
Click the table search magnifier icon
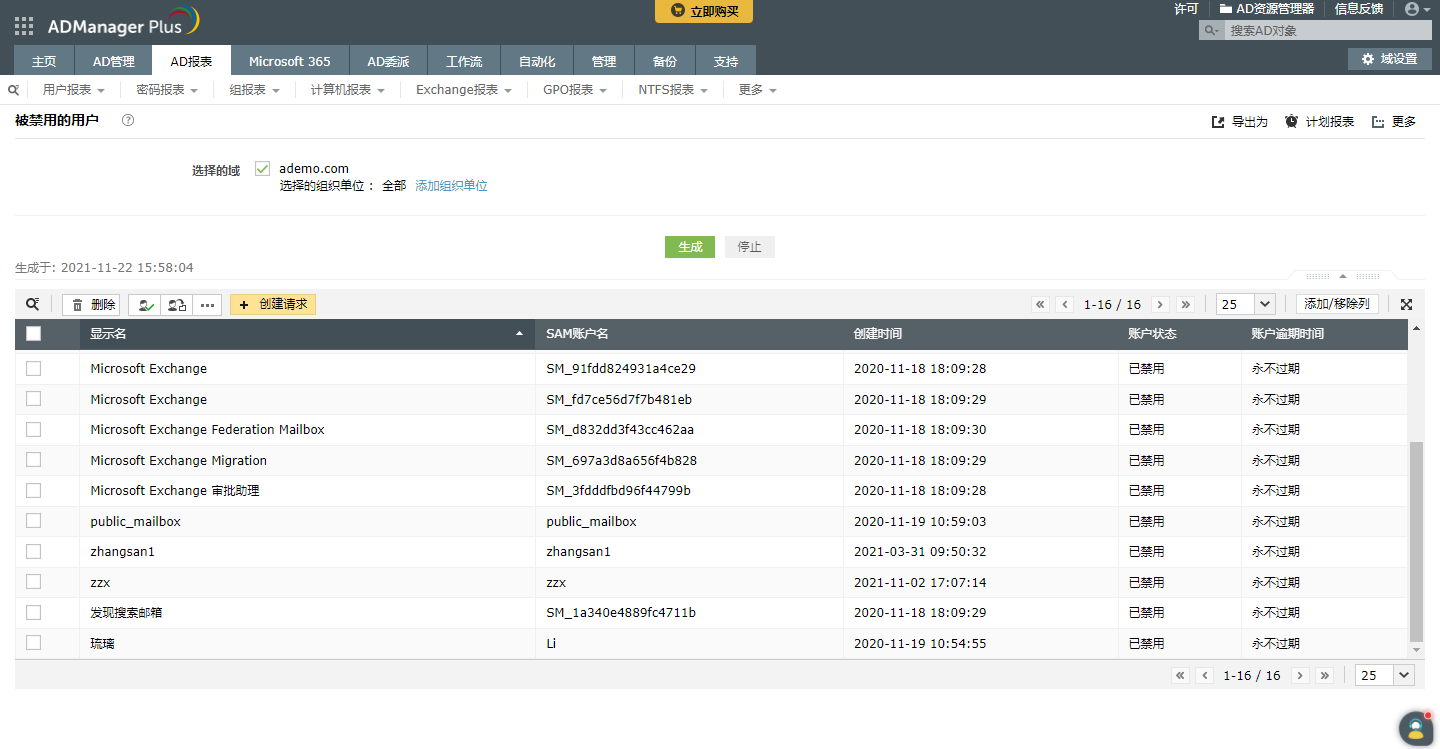point(33,305)
